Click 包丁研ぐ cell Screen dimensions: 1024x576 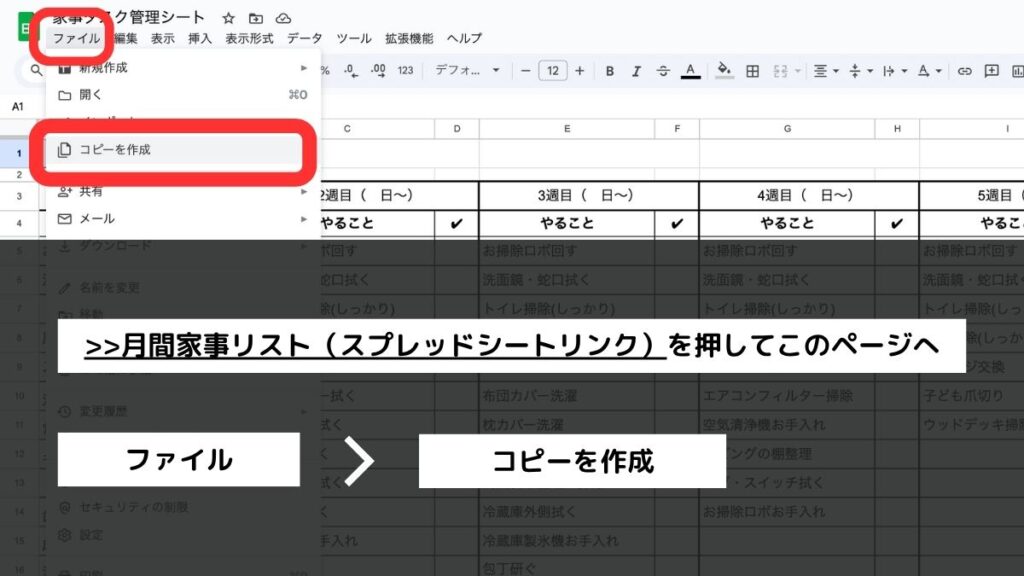[x=567, y=567]
